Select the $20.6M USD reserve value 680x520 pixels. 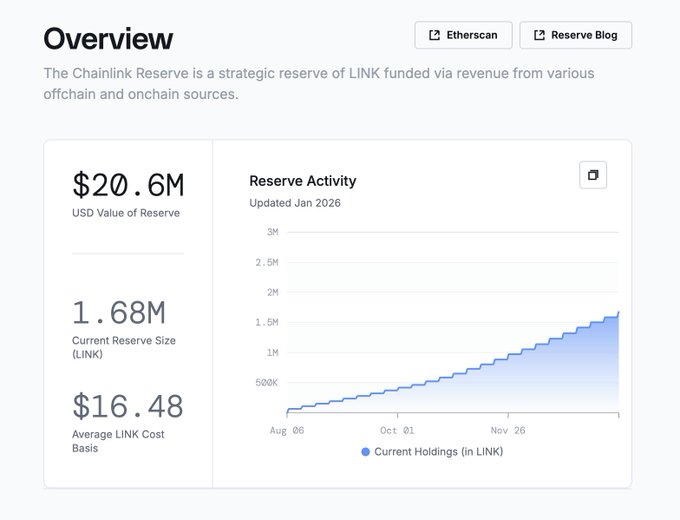(x=128, y=185)
